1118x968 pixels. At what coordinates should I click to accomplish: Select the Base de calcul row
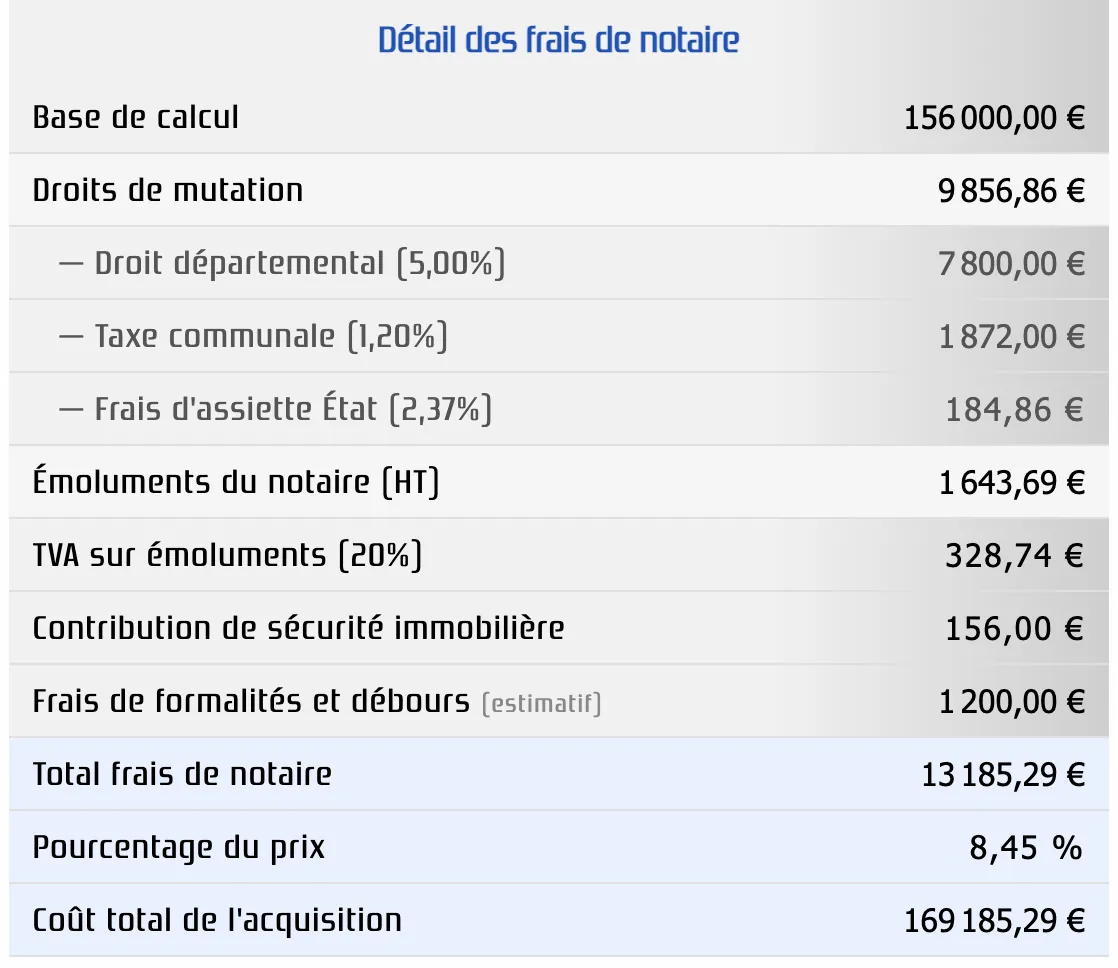136,117
